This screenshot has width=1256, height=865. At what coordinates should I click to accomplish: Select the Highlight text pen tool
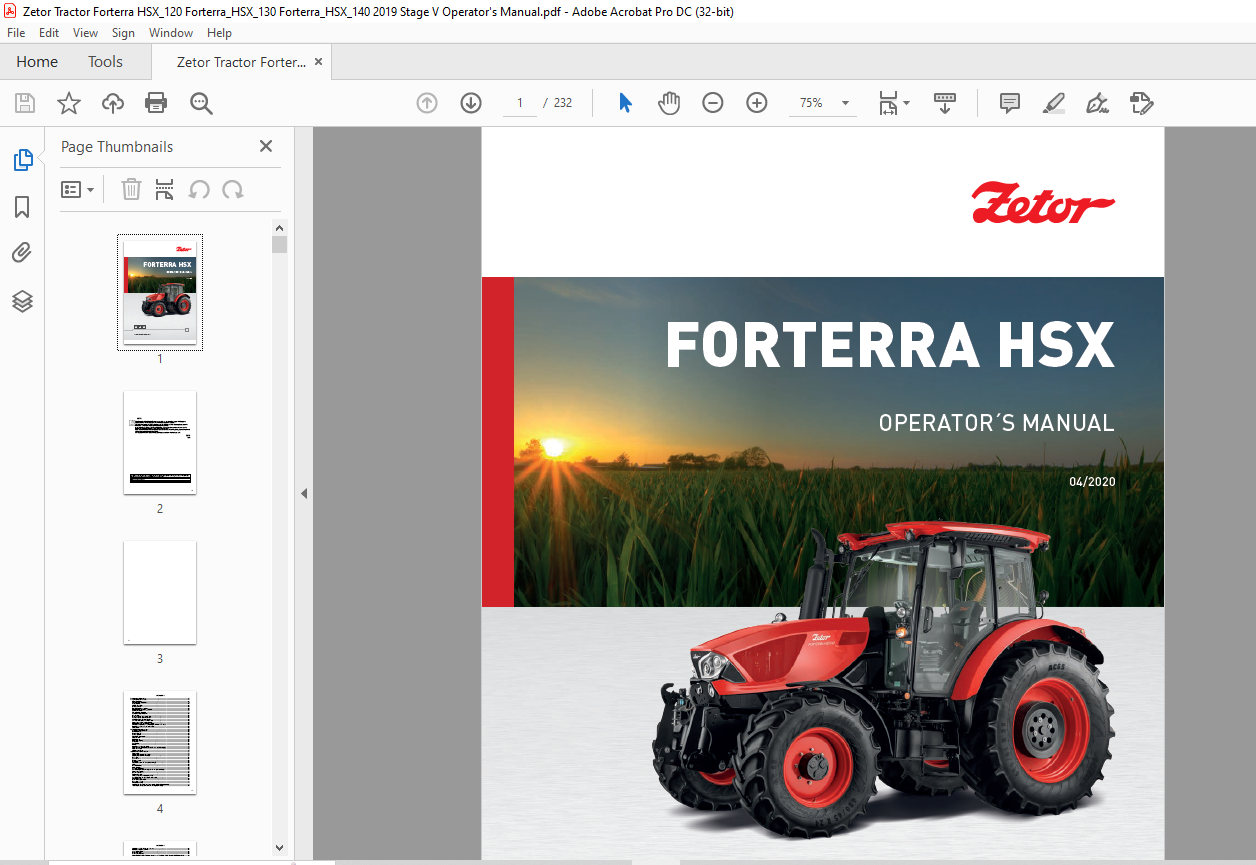pos(1054,103)
